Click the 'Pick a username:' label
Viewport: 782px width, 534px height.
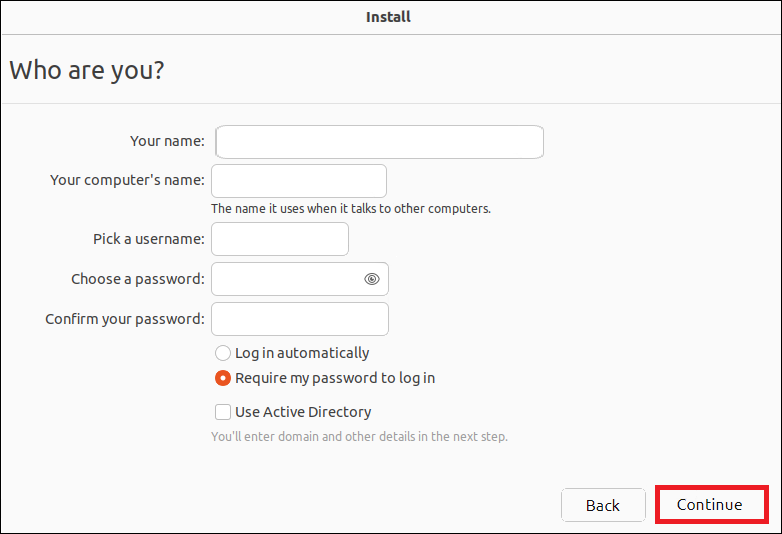[x=148, y=239]
